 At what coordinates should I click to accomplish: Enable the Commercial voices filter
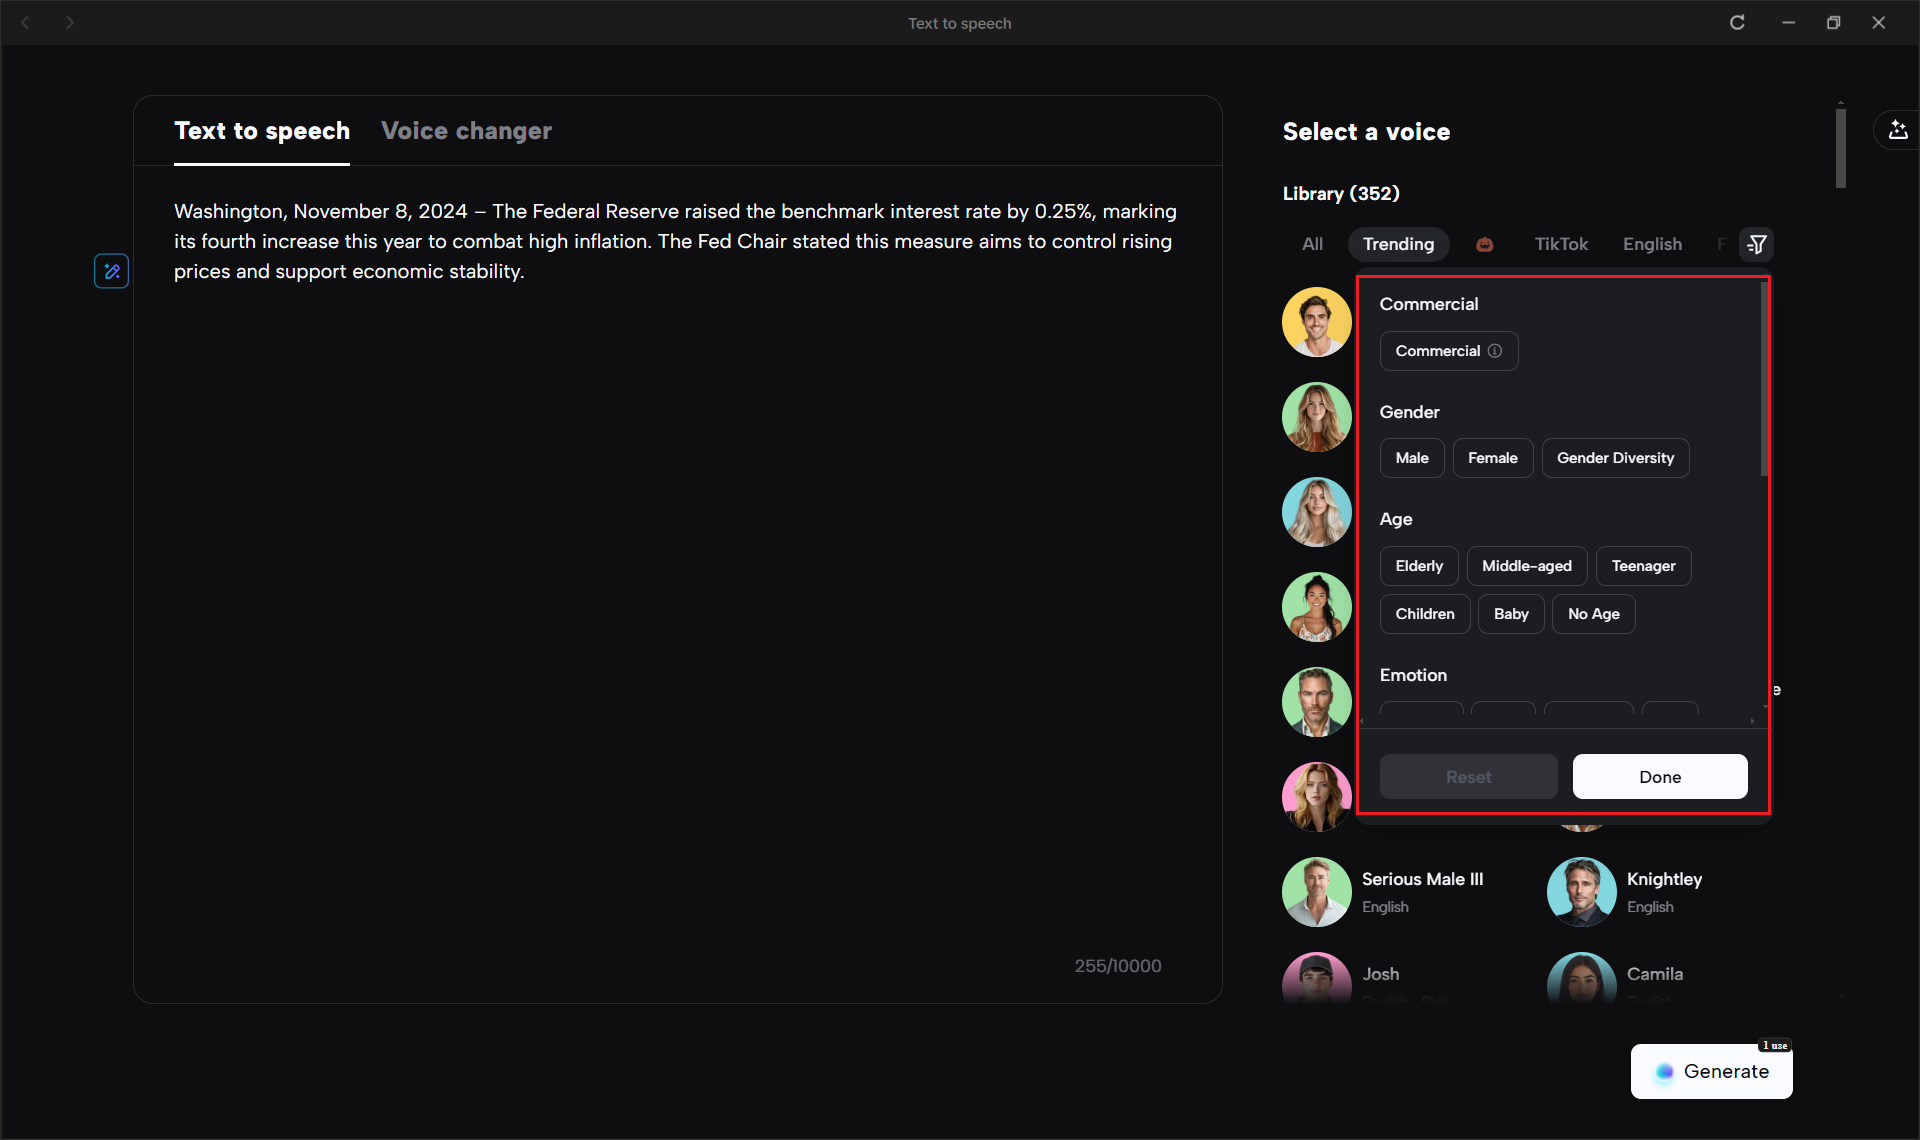1438,350
